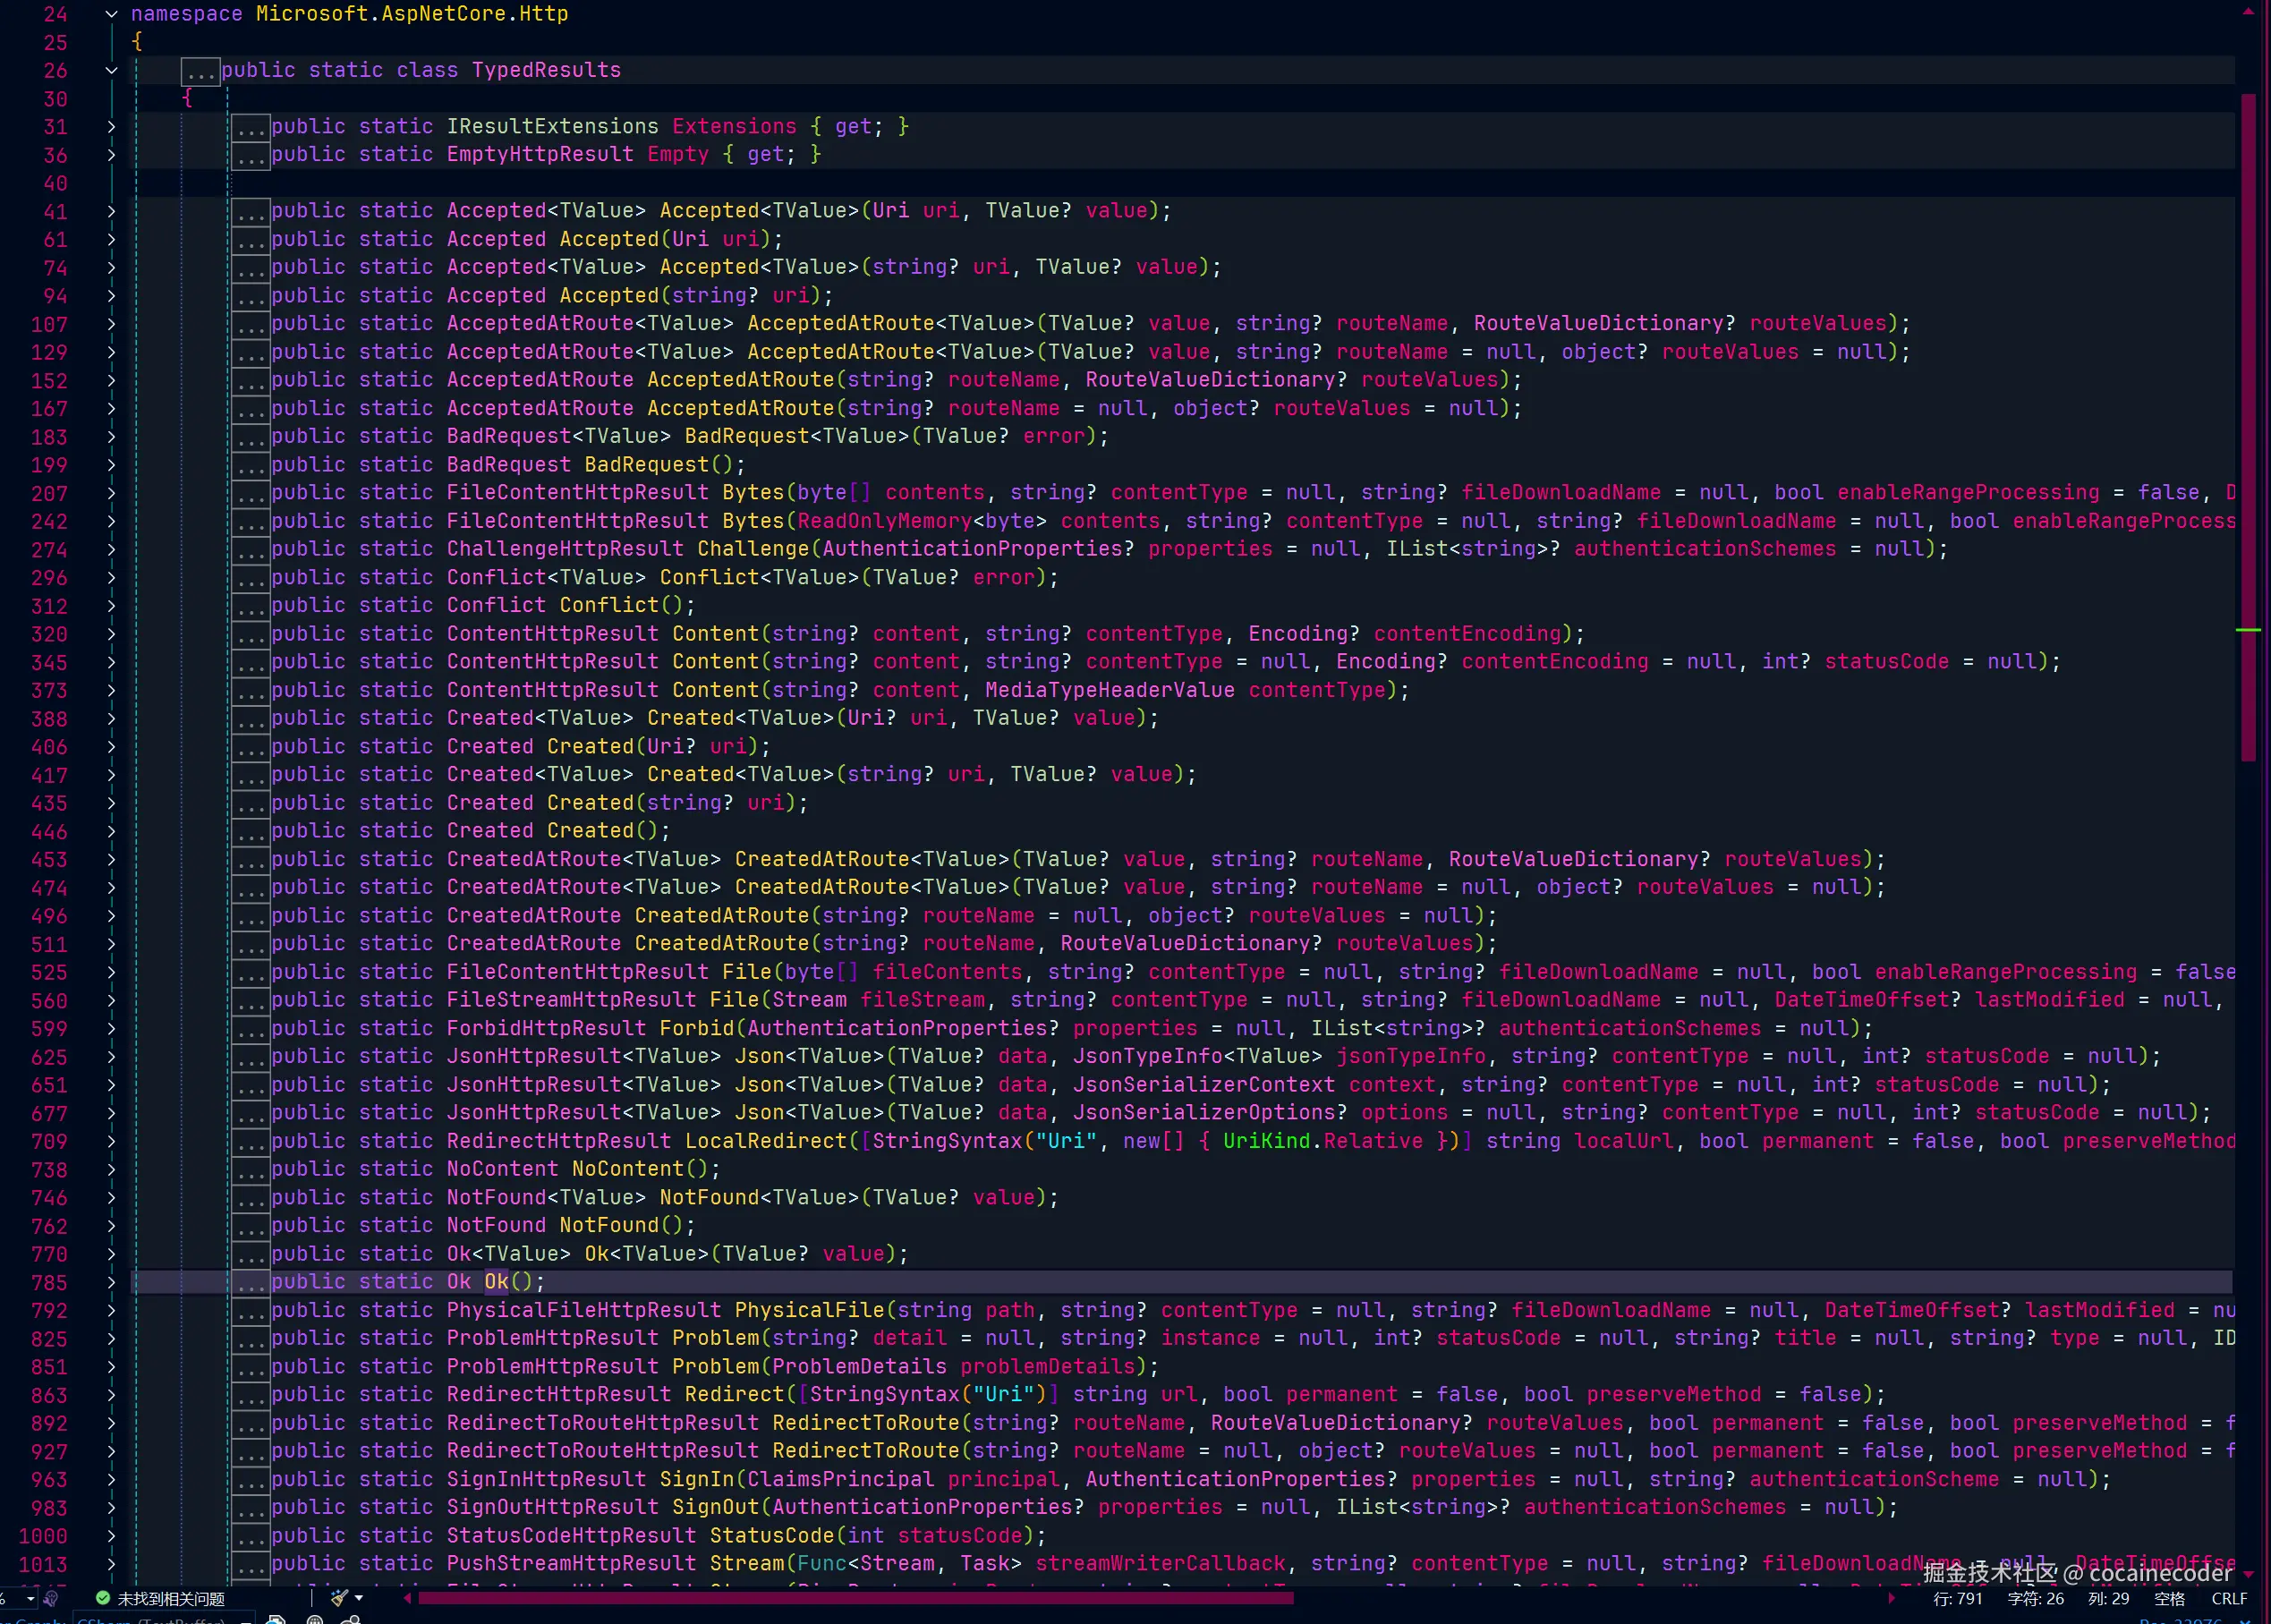Collapse the Microsoft.AspNetCore.Http namespace block
The height and width of the screenshot is (1624, 2271).
[x=111, y=14]
